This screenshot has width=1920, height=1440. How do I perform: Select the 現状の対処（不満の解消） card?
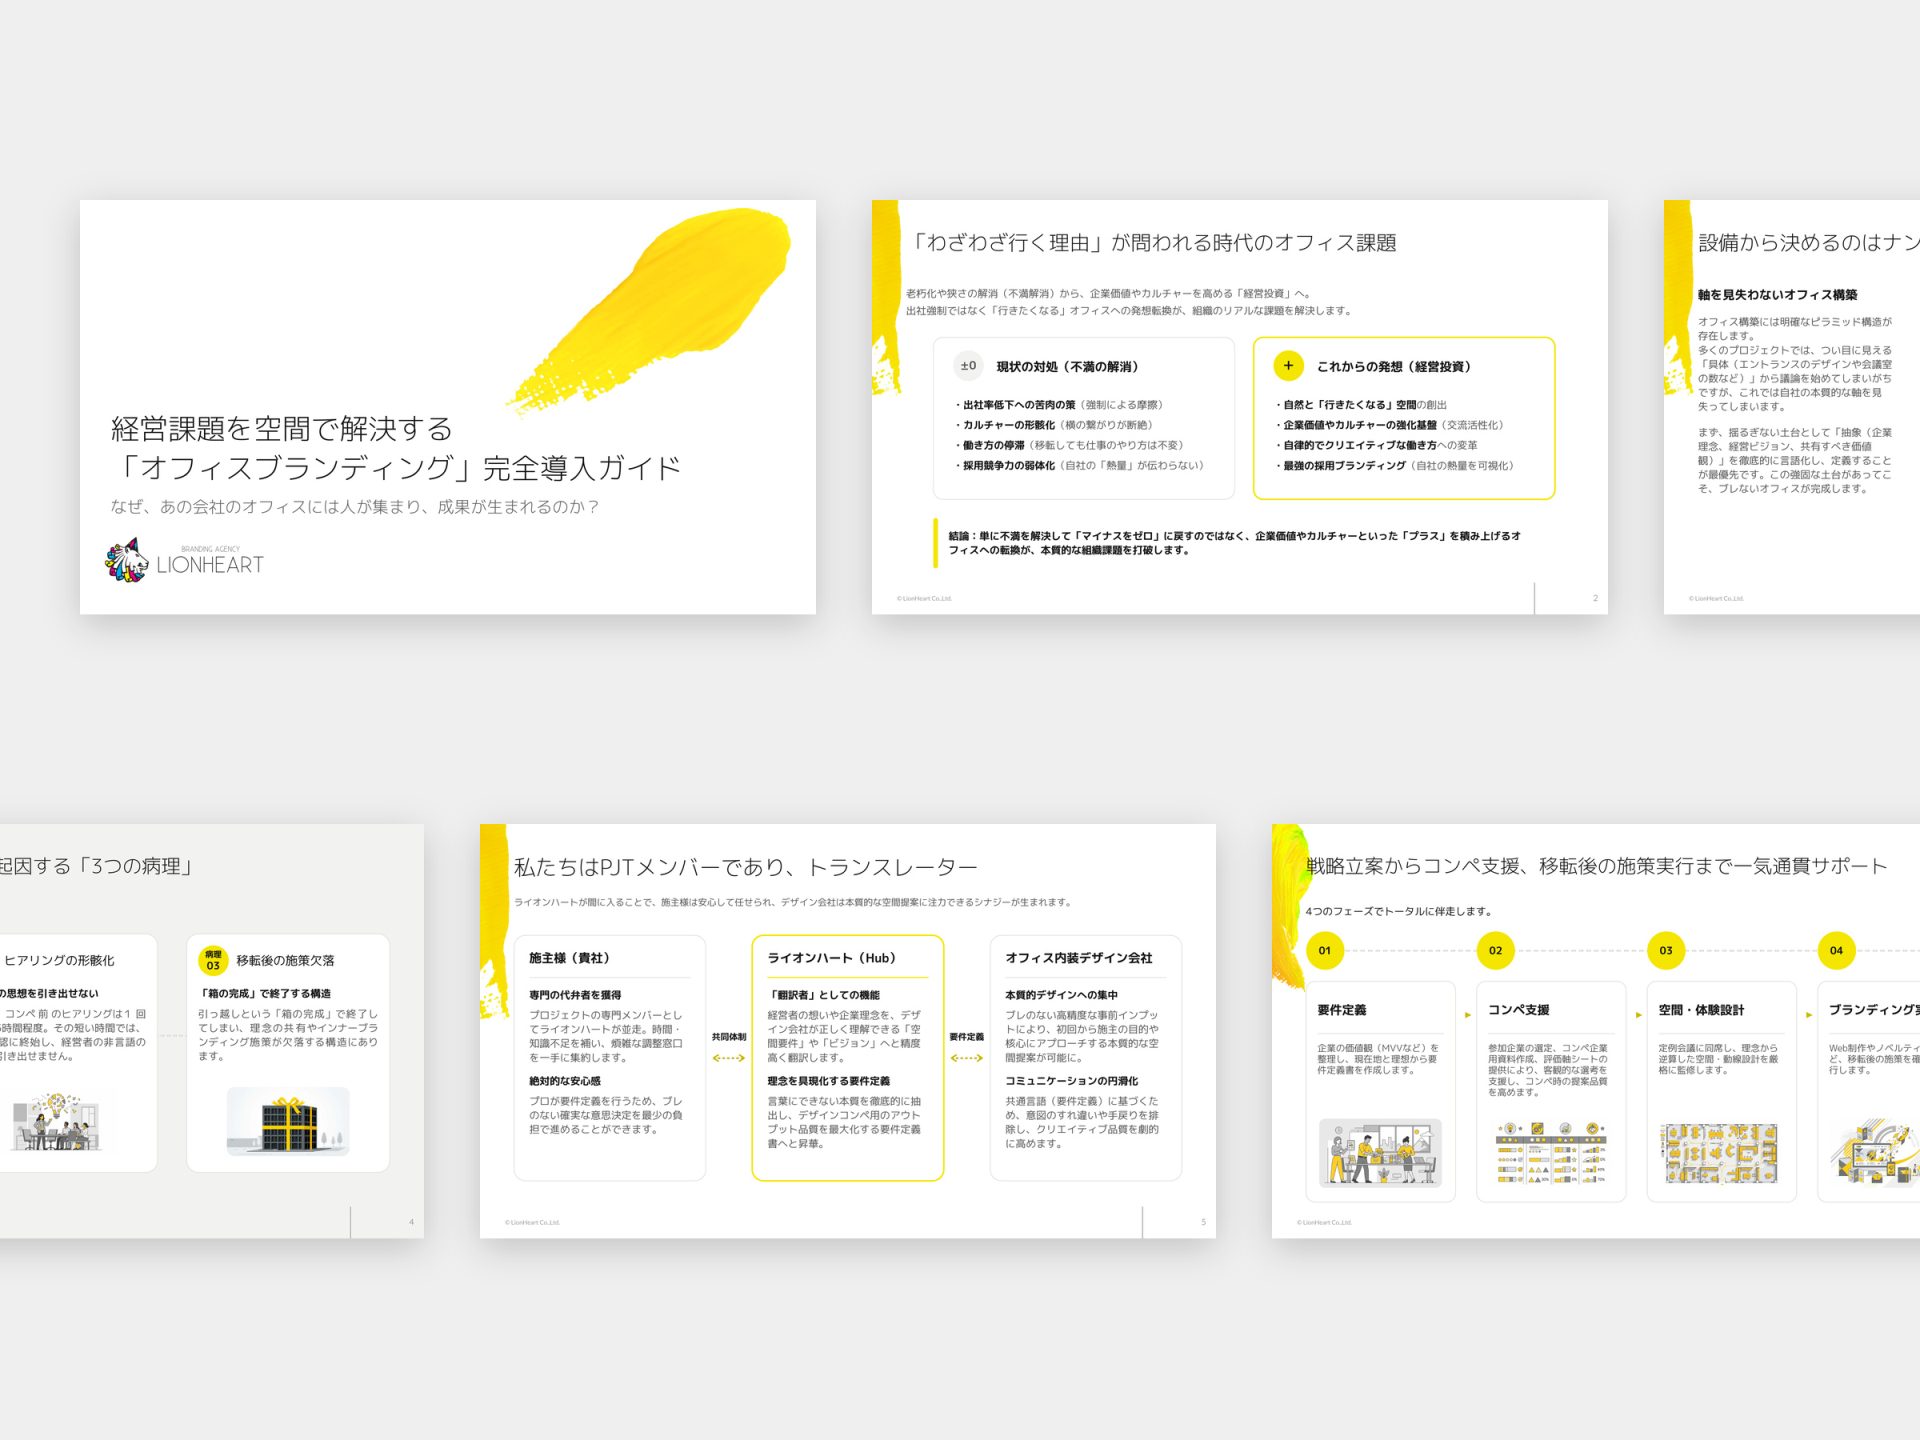point(1084,418)
